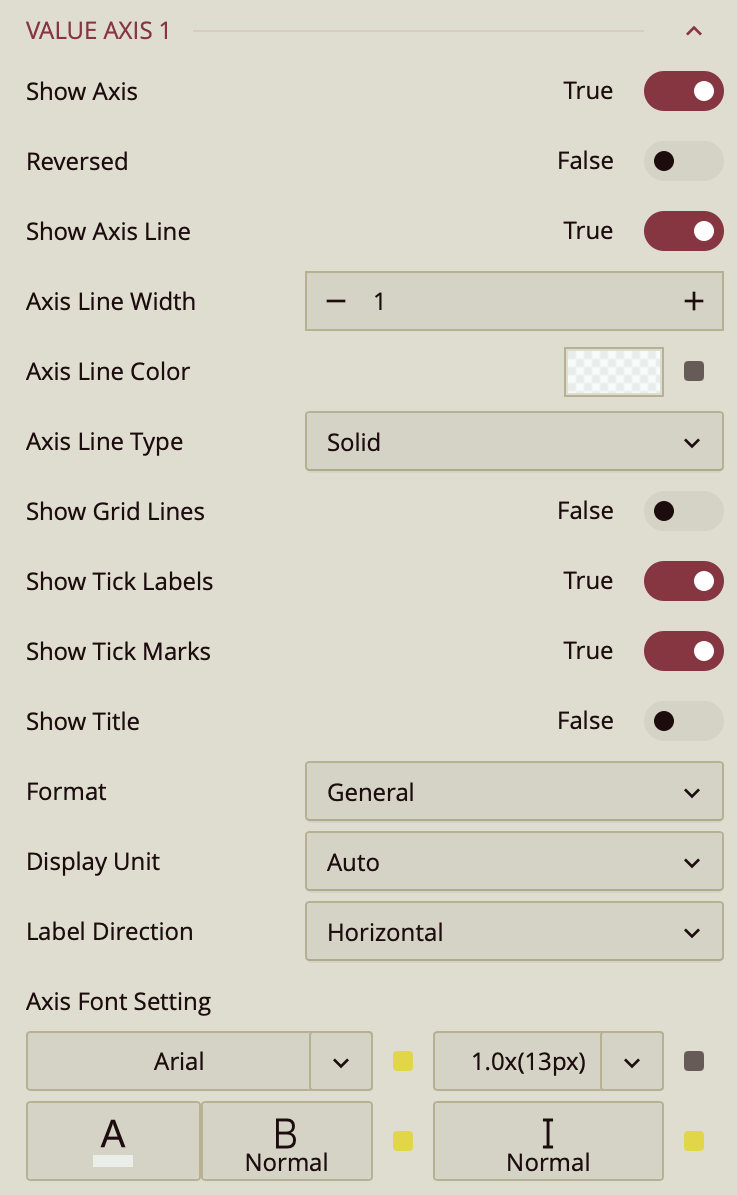Image resolution: width=737 pixels, height=1195 pixels.
Task: Toggle the bold B Normal button
Action: tap(286, 1141)
